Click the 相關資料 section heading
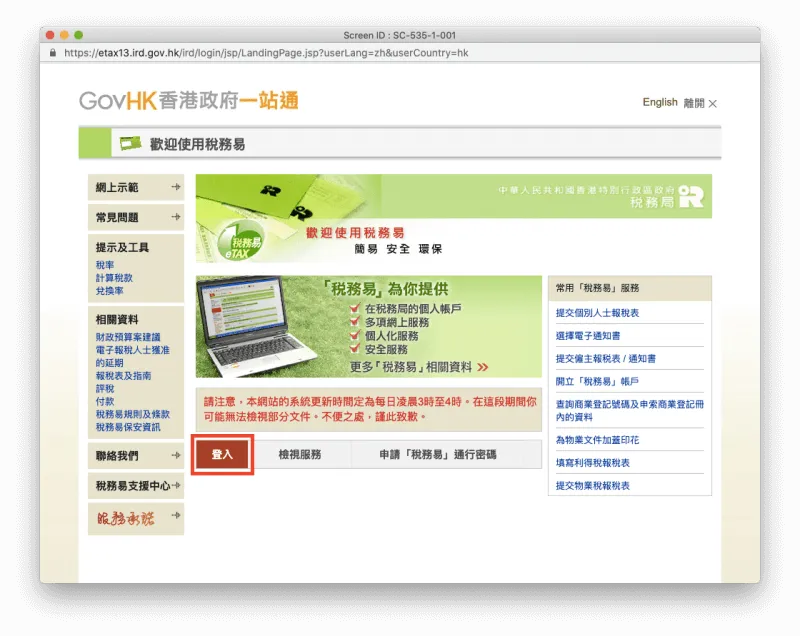 pos(117,319)
